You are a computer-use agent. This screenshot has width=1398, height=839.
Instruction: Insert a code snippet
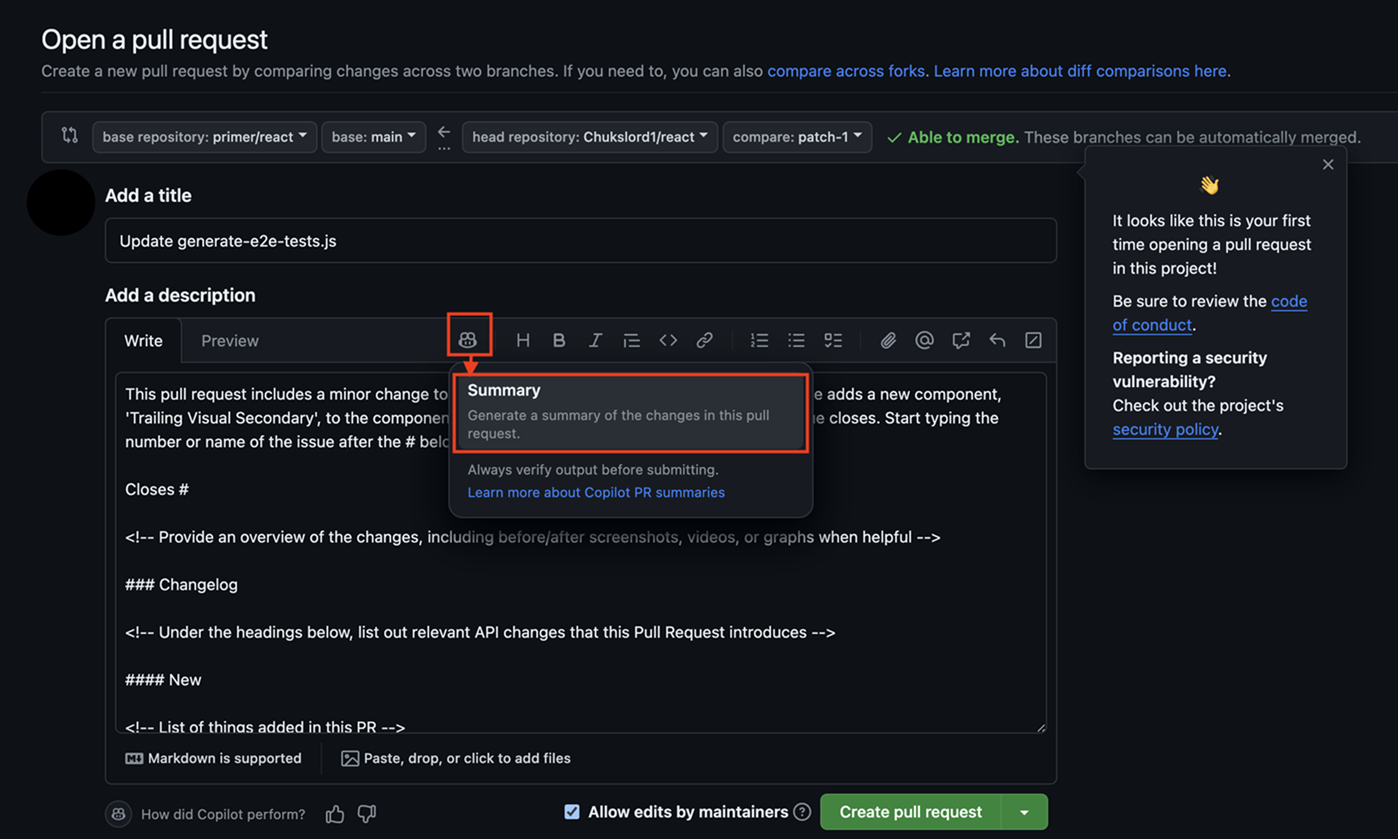(x=668, y=339)
